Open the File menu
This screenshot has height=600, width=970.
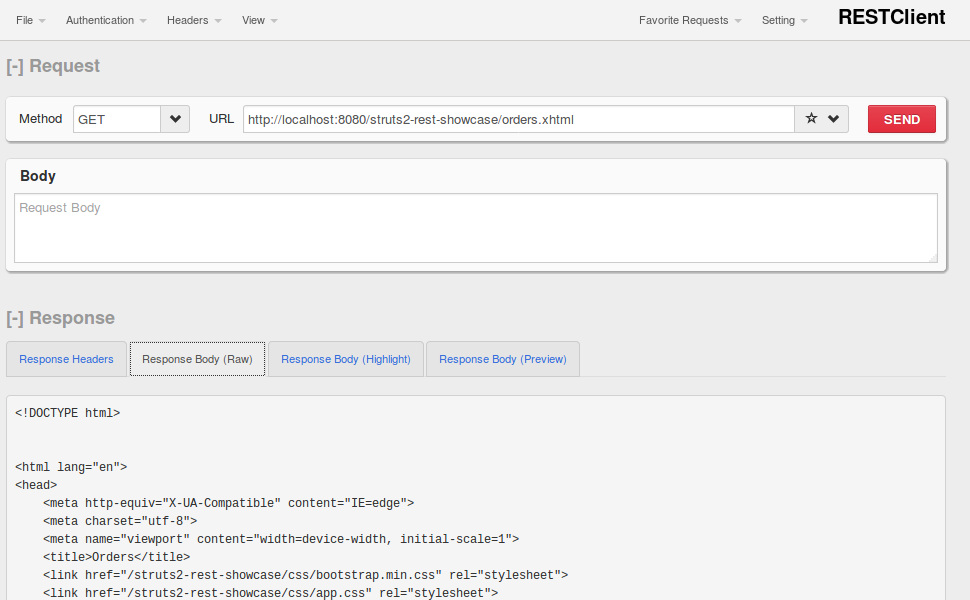[30, 20]
